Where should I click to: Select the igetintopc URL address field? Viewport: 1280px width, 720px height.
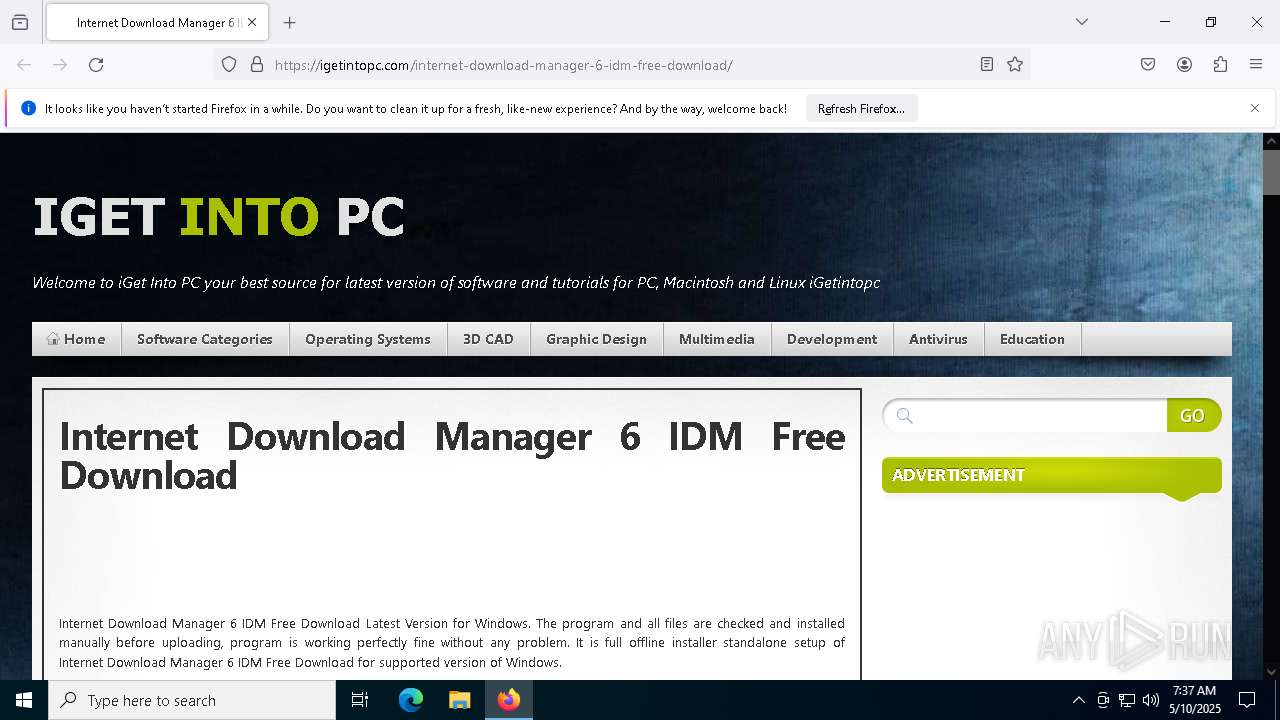[x=620, y=65]
